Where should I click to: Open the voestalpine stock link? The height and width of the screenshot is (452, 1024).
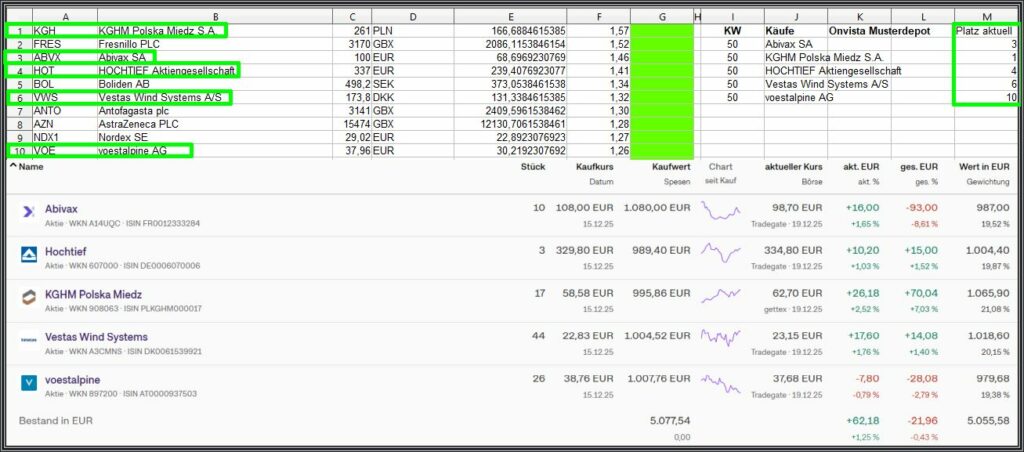(x=73, y=381)
